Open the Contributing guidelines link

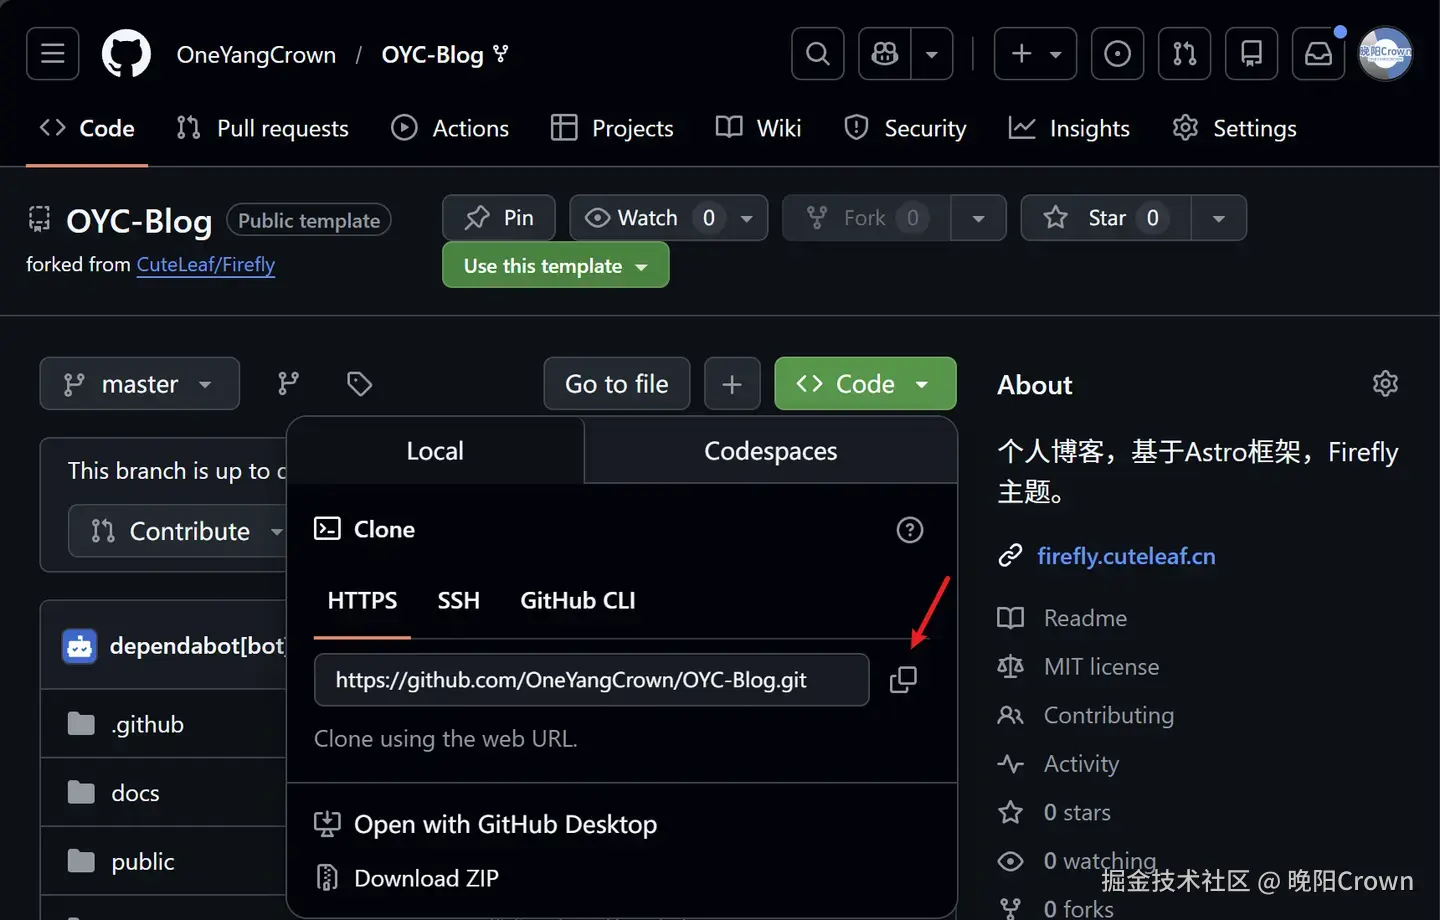pos(1087,716)
